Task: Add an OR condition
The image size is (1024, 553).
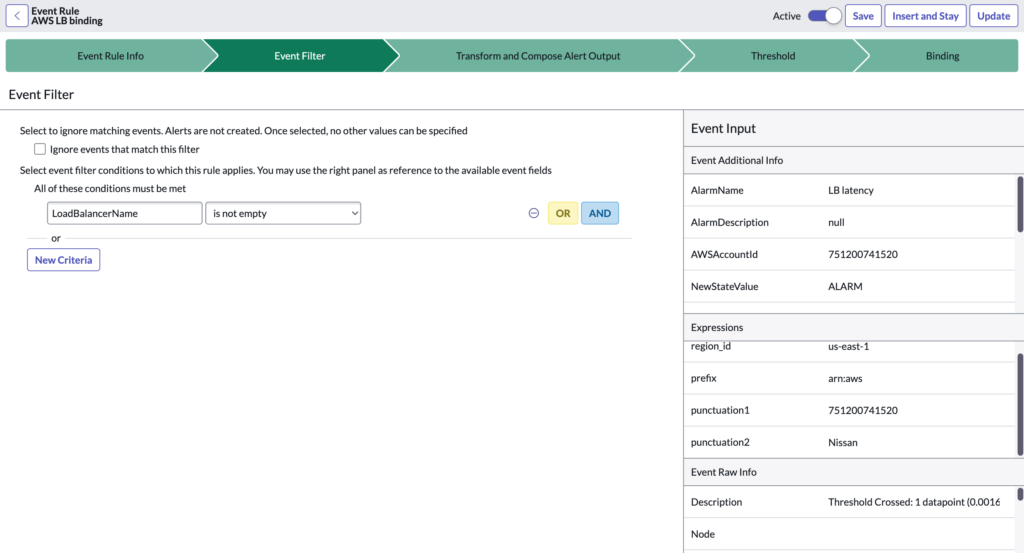Action: coord(563,213)
